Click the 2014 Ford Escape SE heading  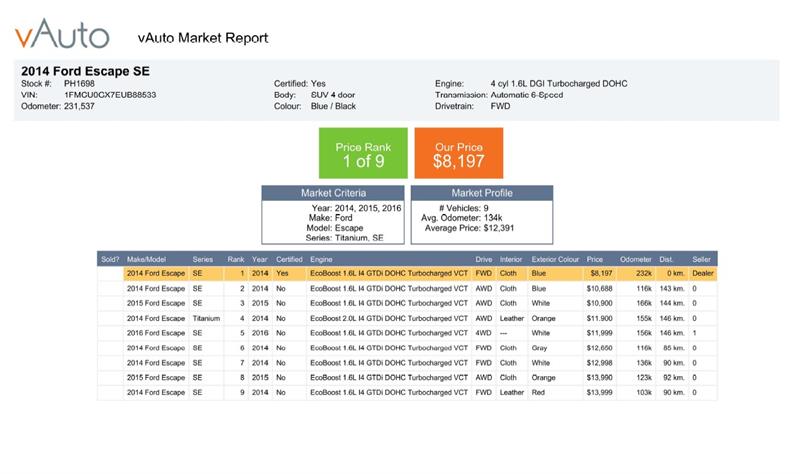click(85, 71)
